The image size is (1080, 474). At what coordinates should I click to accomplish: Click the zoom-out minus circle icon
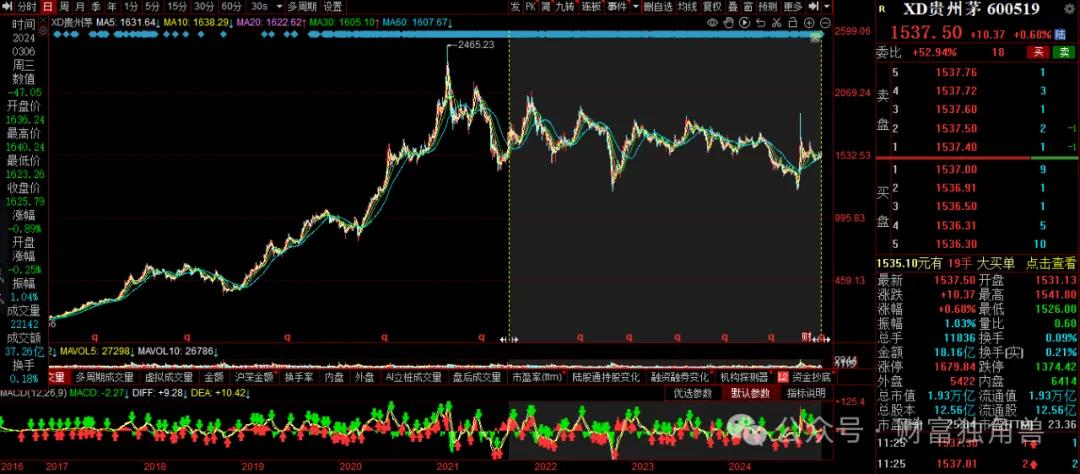tap(825, 23)
